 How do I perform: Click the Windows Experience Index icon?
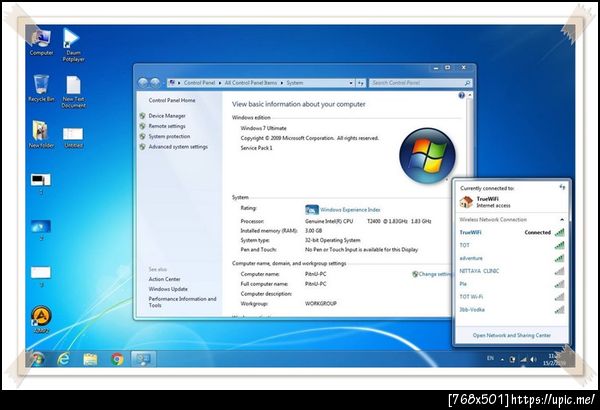pos(311,209)
